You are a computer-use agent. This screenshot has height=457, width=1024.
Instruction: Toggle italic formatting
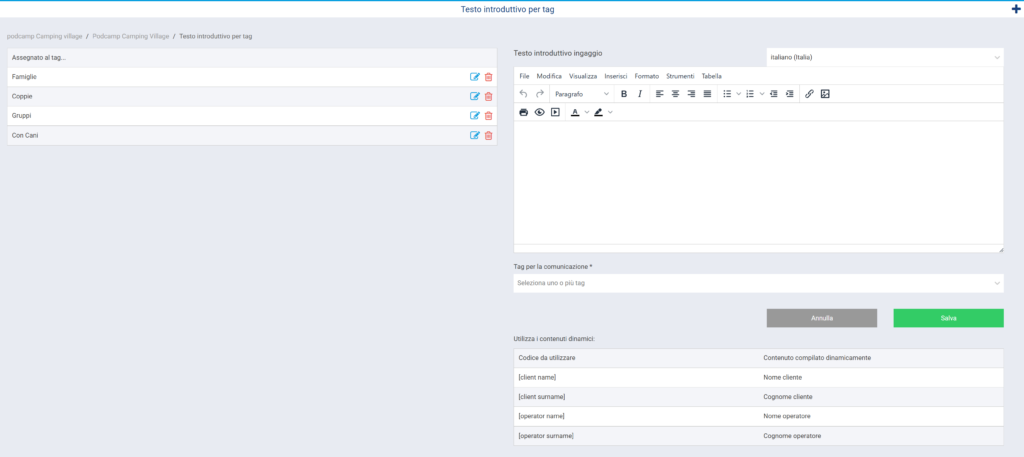(640, 94)
